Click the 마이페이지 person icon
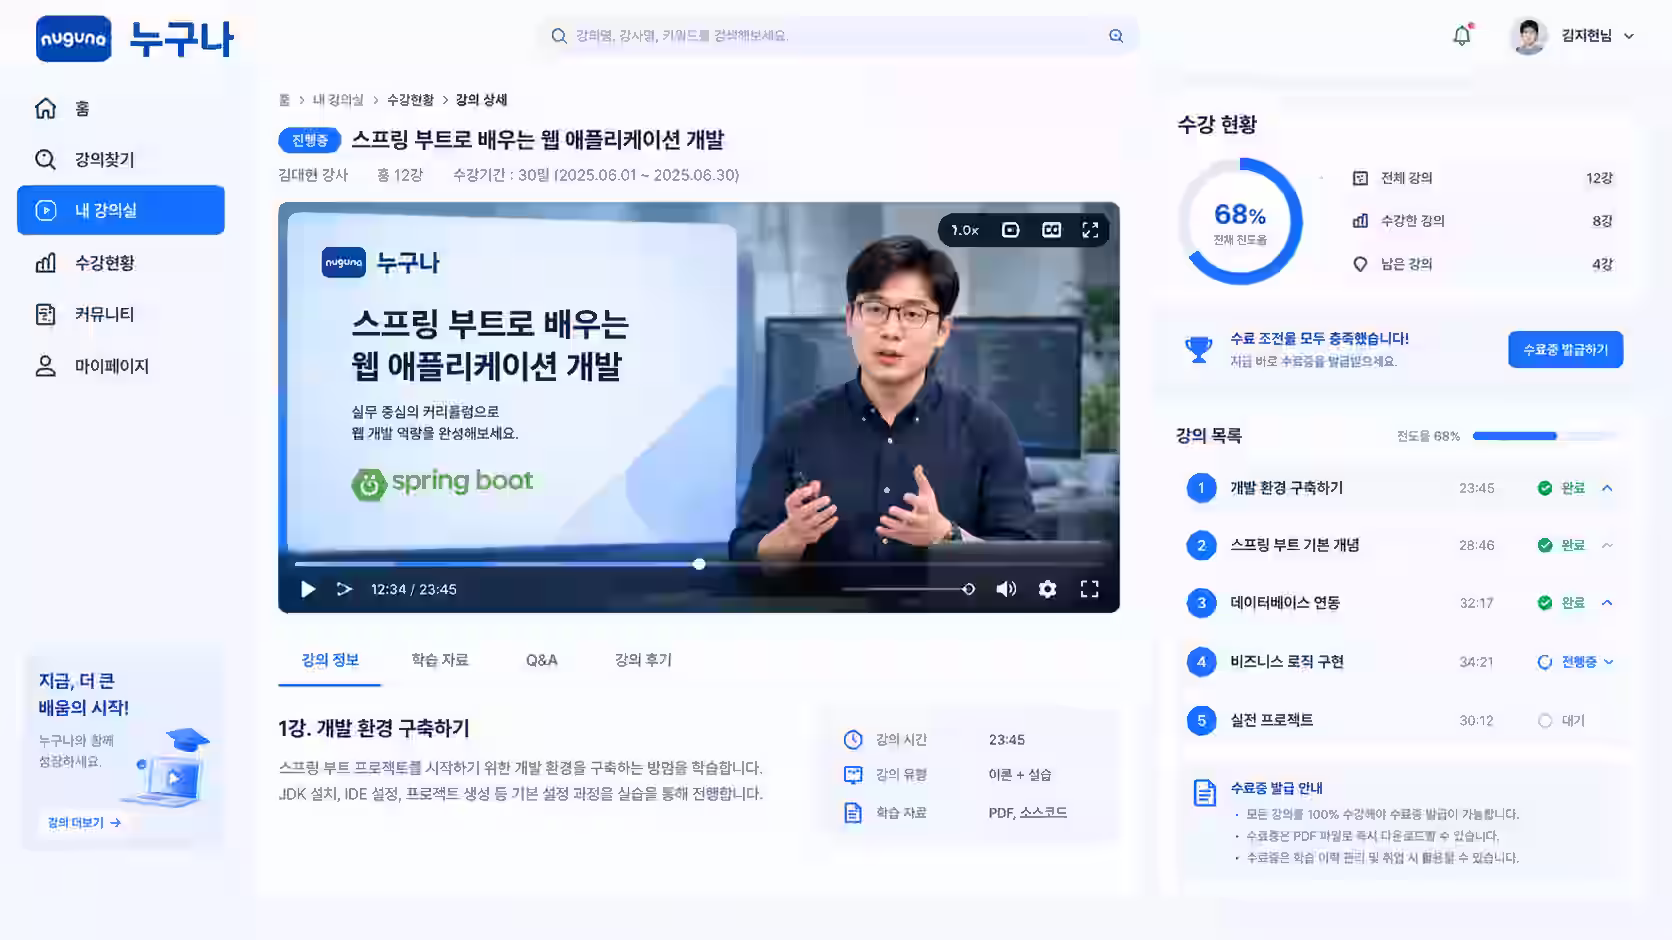This screenshot has height=940, width=1672. coord(46,366)
